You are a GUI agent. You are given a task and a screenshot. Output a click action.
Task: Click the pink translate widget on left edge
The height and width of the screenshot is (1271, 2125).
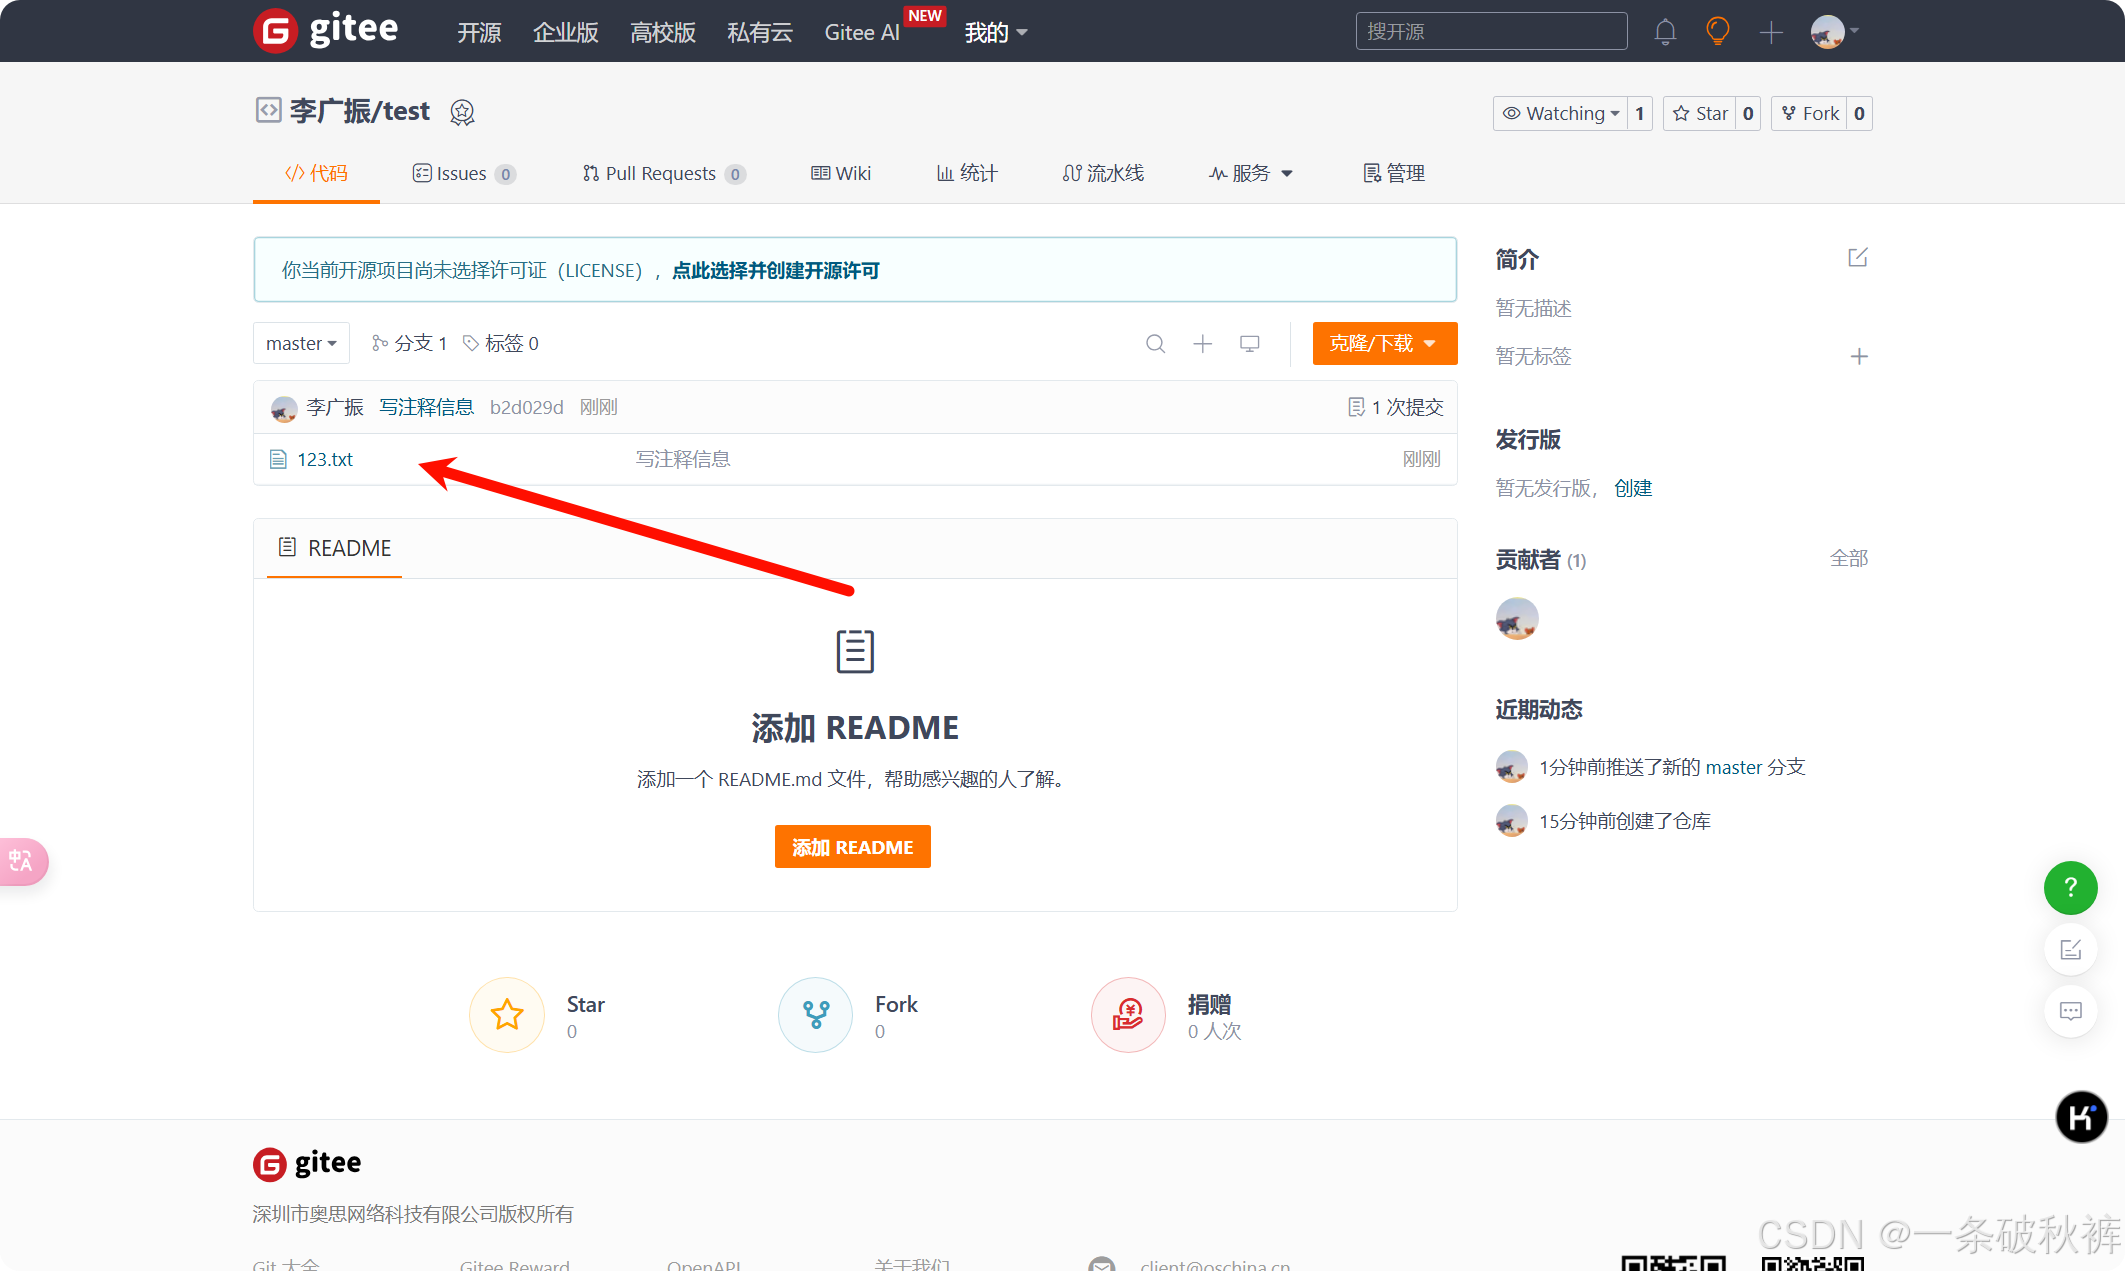23,861
